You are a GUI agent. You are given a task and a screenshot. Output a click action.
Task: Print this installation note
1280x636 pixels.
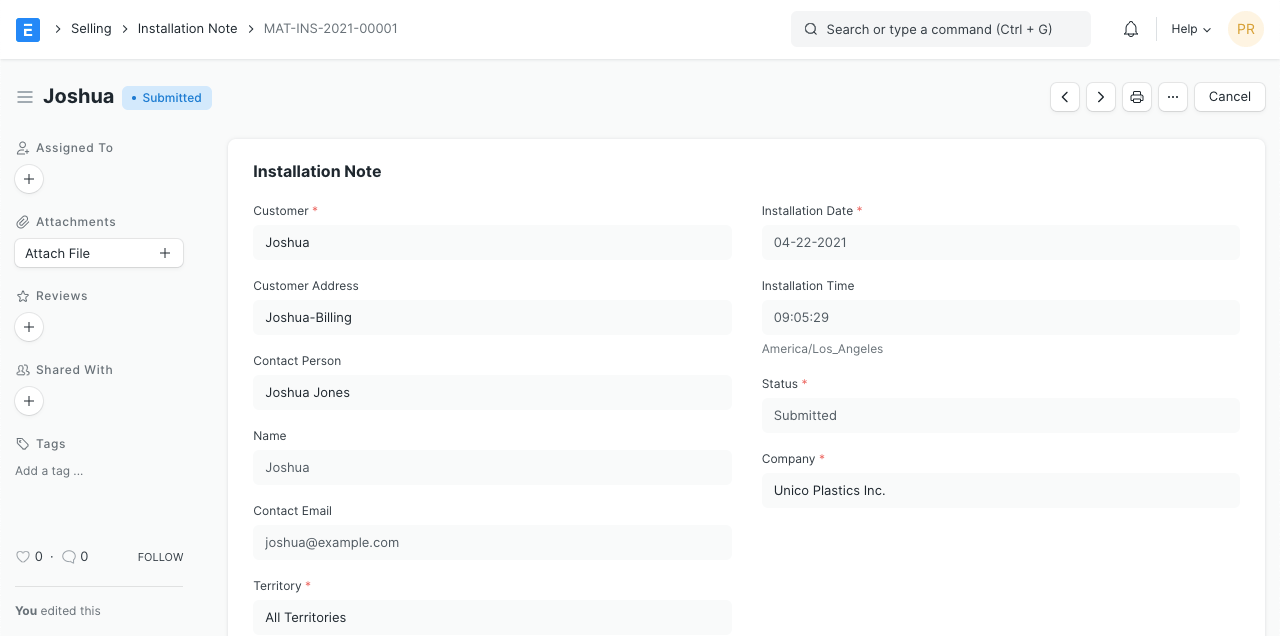(1137, 97)
